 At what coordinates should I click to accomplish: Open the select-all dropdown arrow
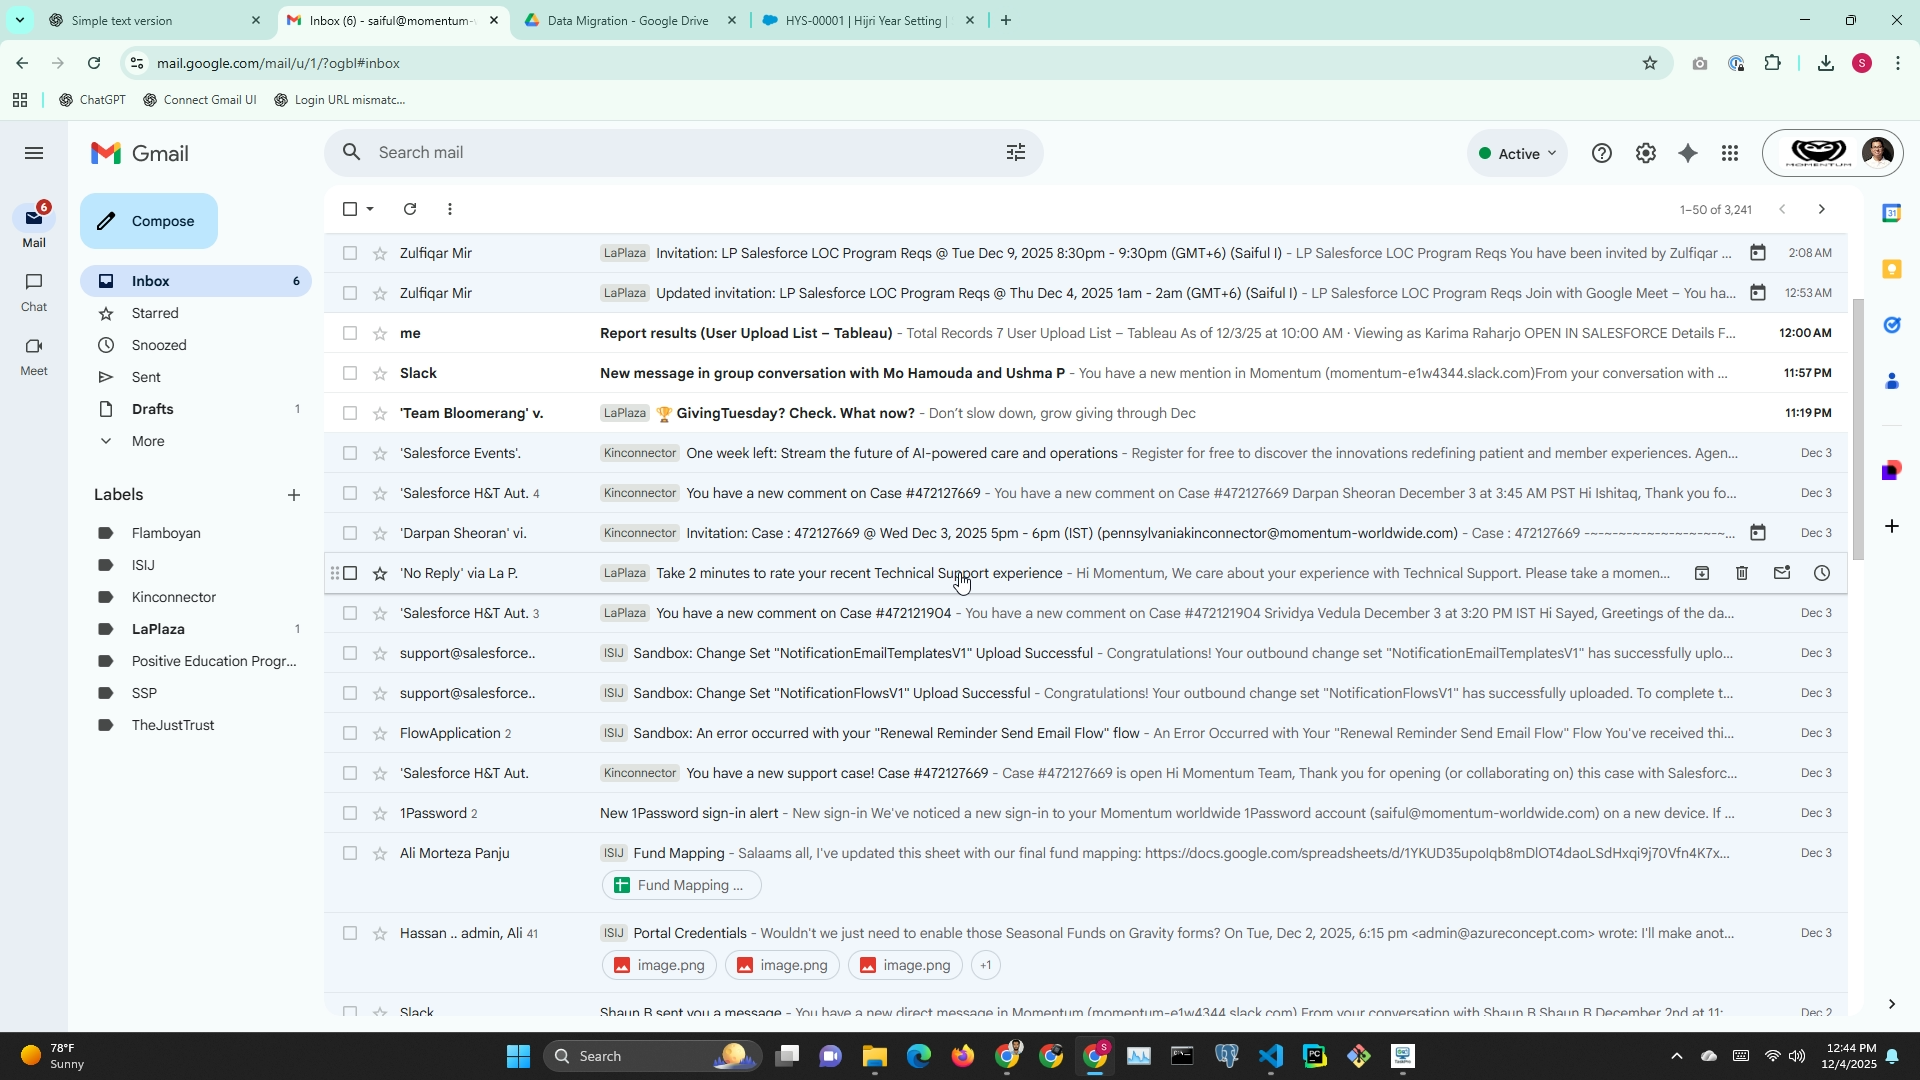pyautogui.click(x=370, y=209)
